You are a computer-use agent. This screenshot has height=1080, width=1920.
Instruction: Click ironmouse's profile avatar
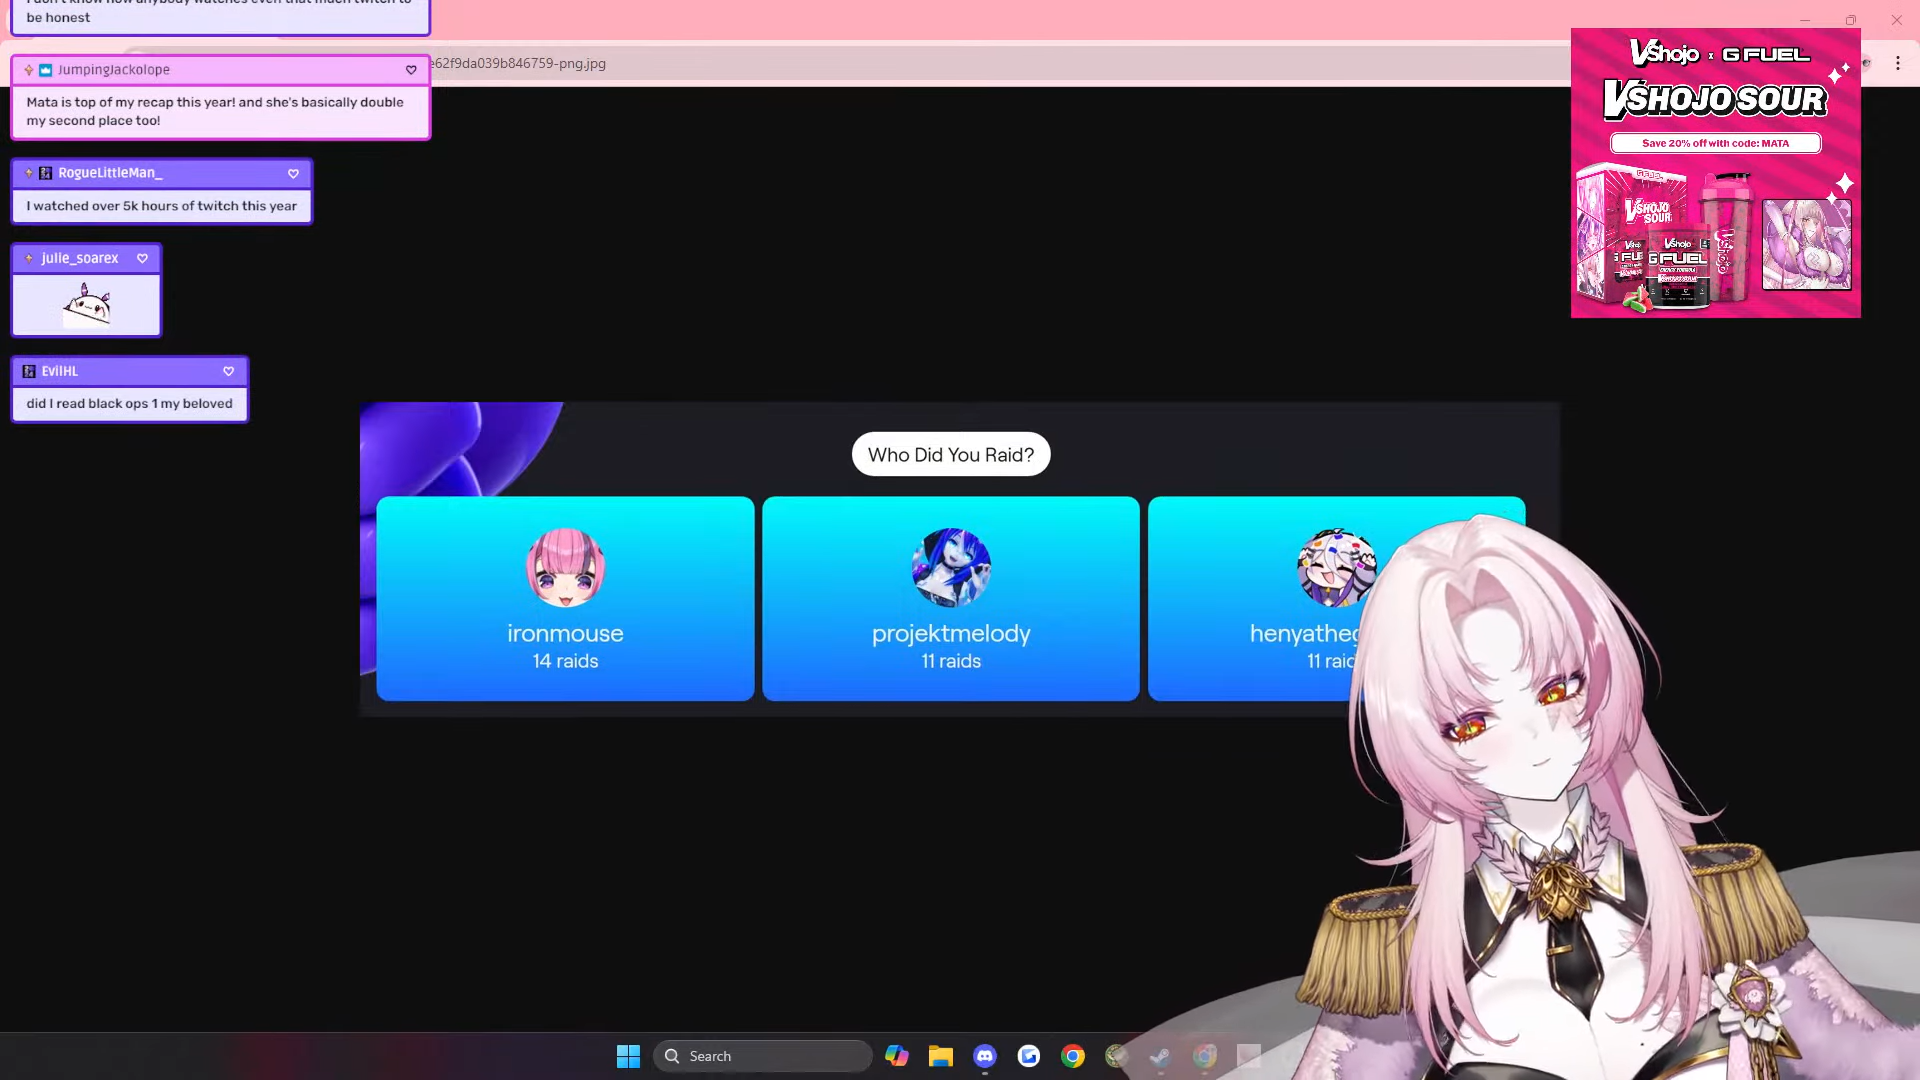point(565,568)
